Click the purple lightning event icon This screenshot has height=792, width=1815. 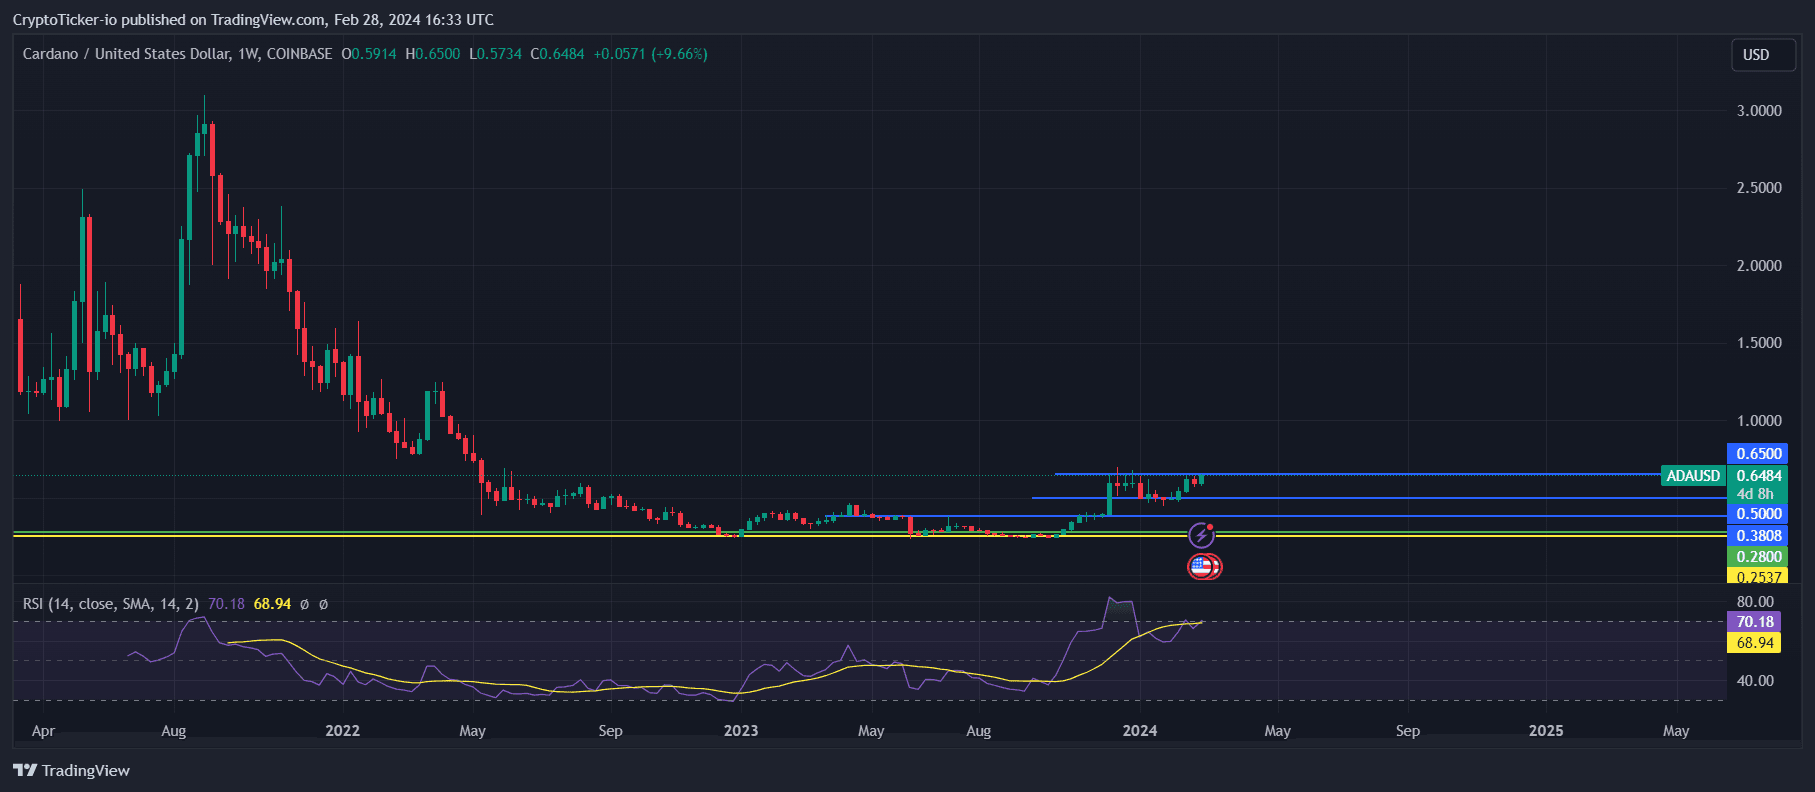point(1201,535)
